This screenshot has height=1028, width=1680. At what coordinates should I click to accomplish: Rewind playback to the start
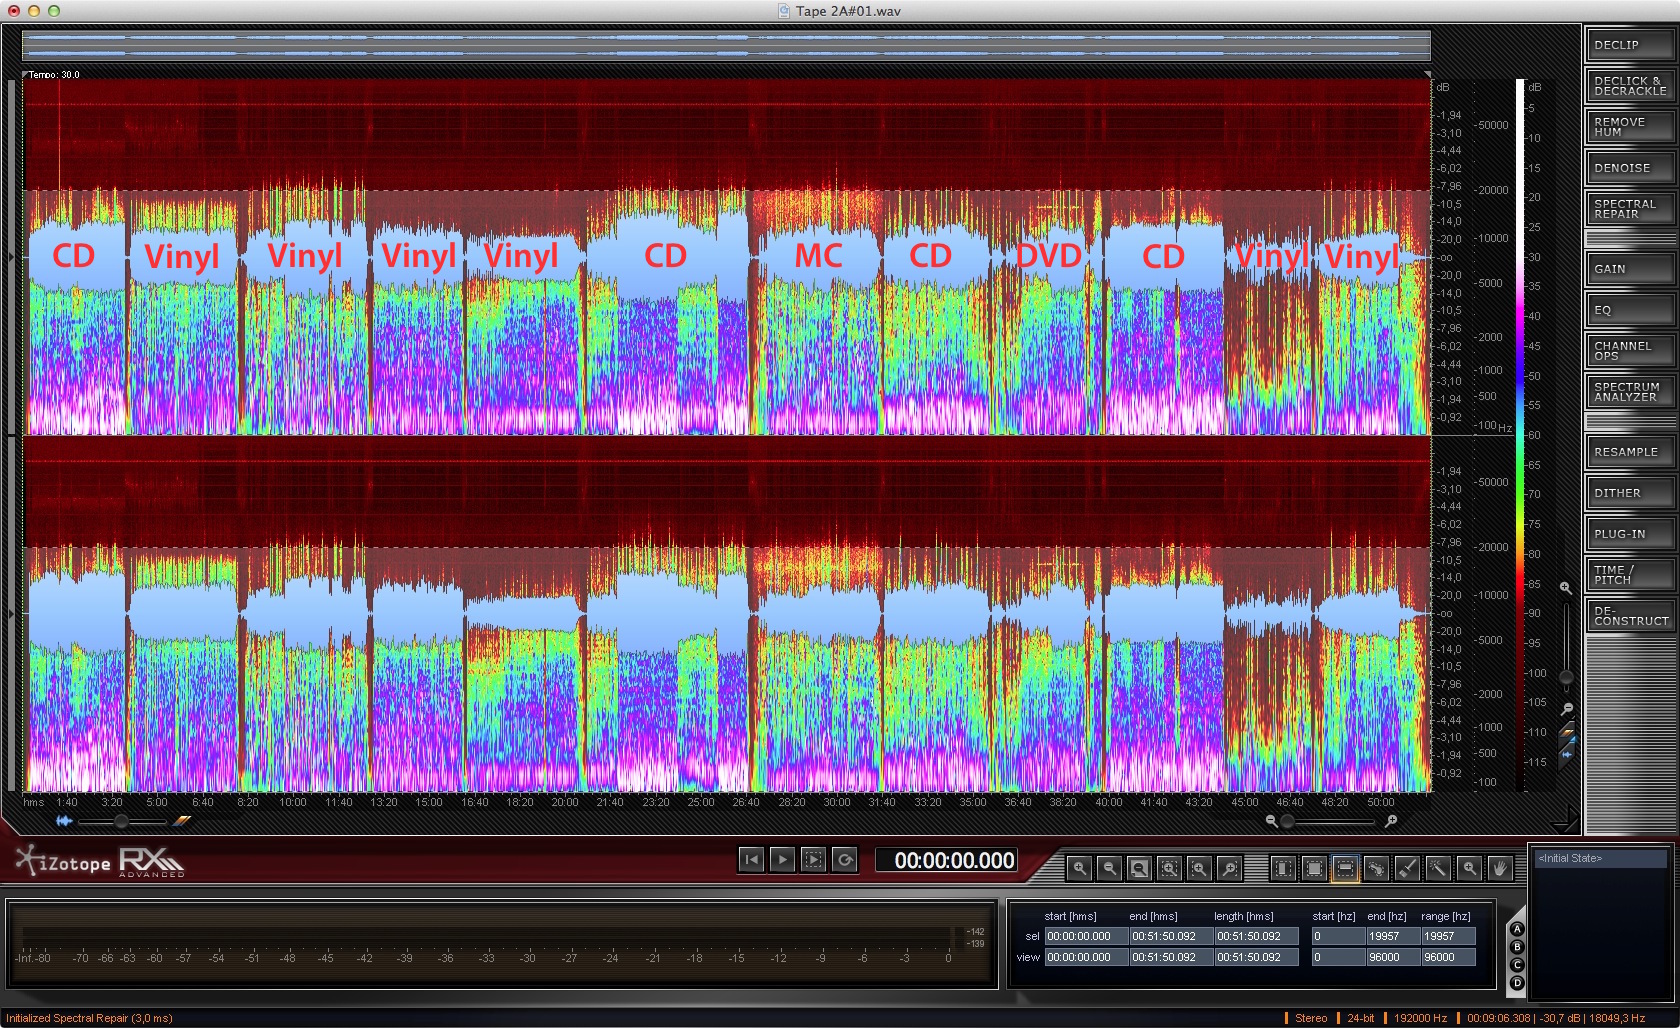pyautogui.click(x=751, y=859)
